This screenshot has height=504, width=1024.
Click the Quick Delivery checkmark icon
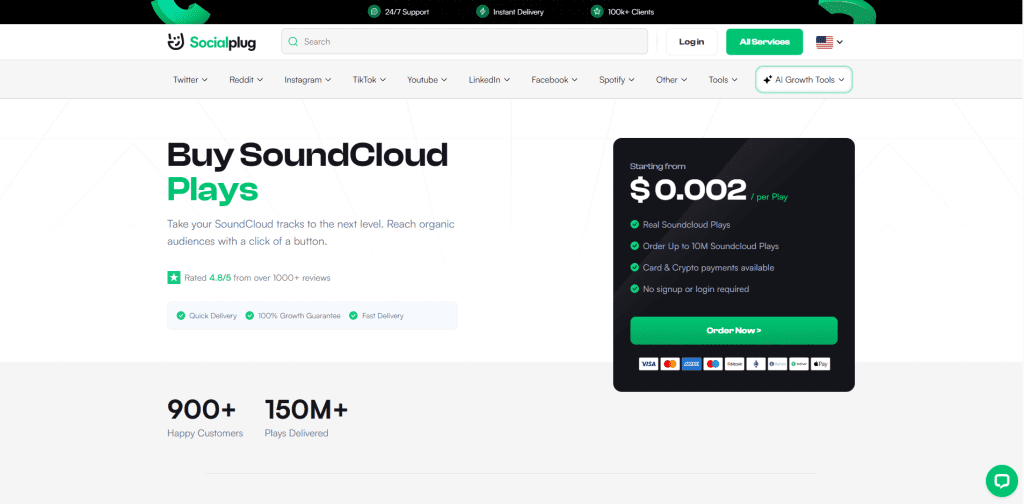181,315
